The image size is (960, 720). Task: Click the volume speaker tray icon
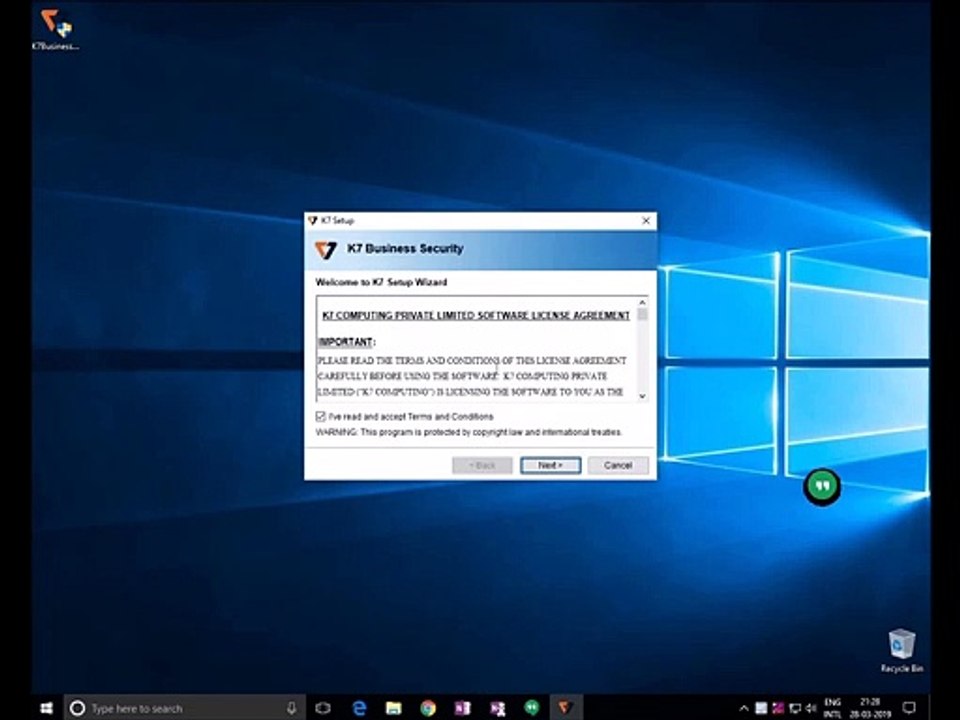(x=811, y=708)
